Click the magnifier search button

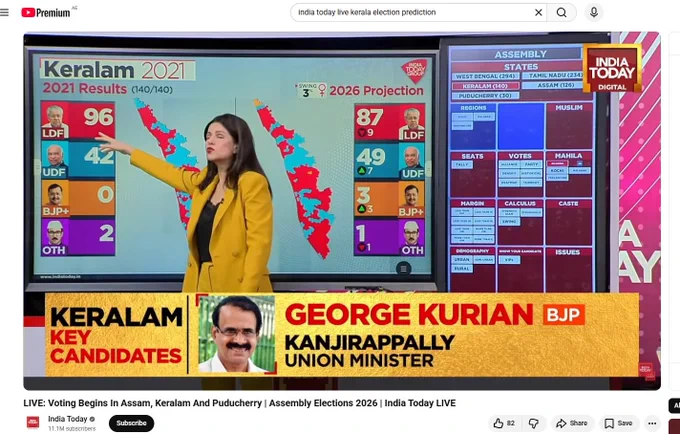pos(562,13)
